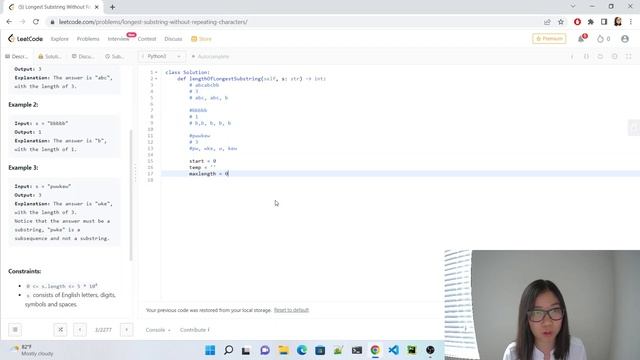Go to next problem arrow

(x=127, y=329)
